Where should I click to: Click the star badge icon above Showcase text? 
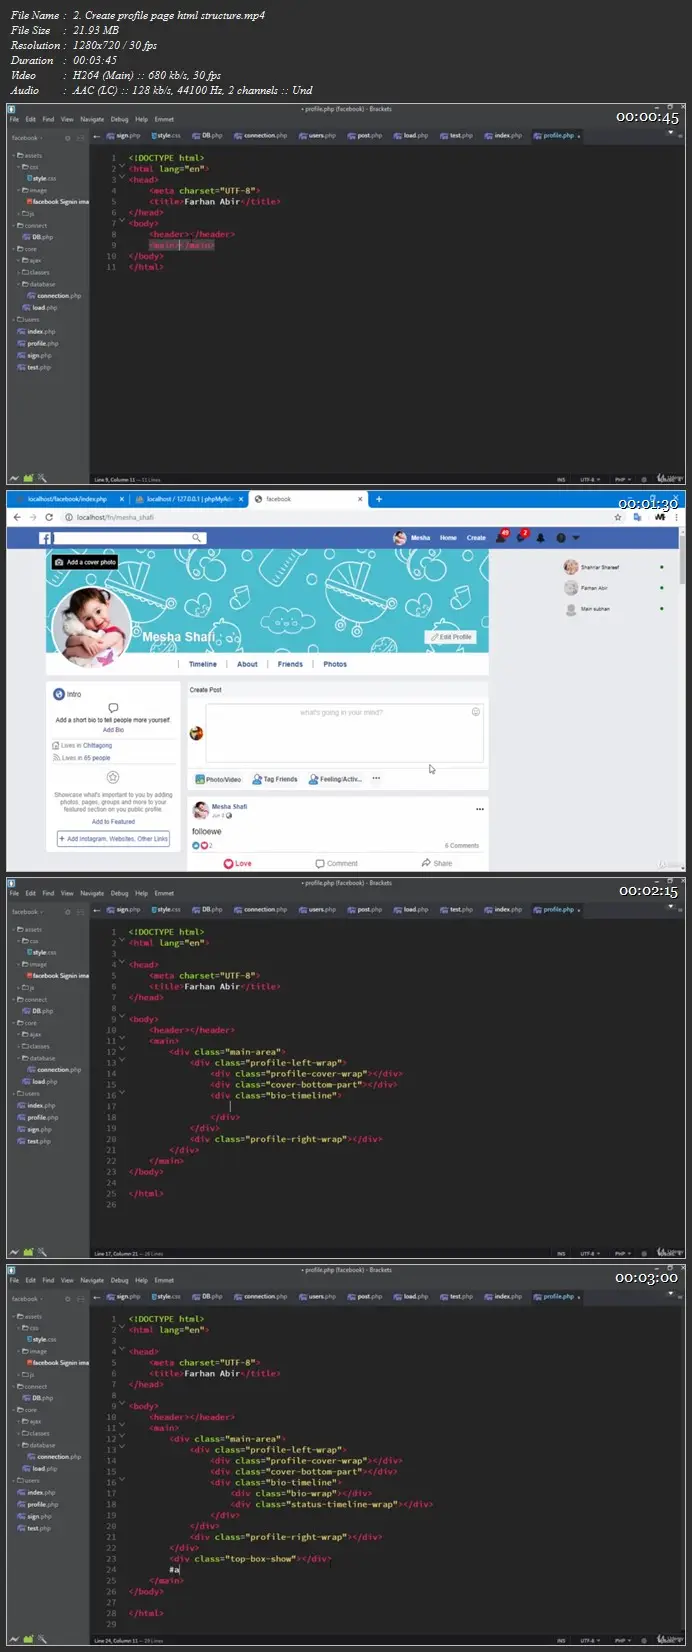(x=113, y=777)
